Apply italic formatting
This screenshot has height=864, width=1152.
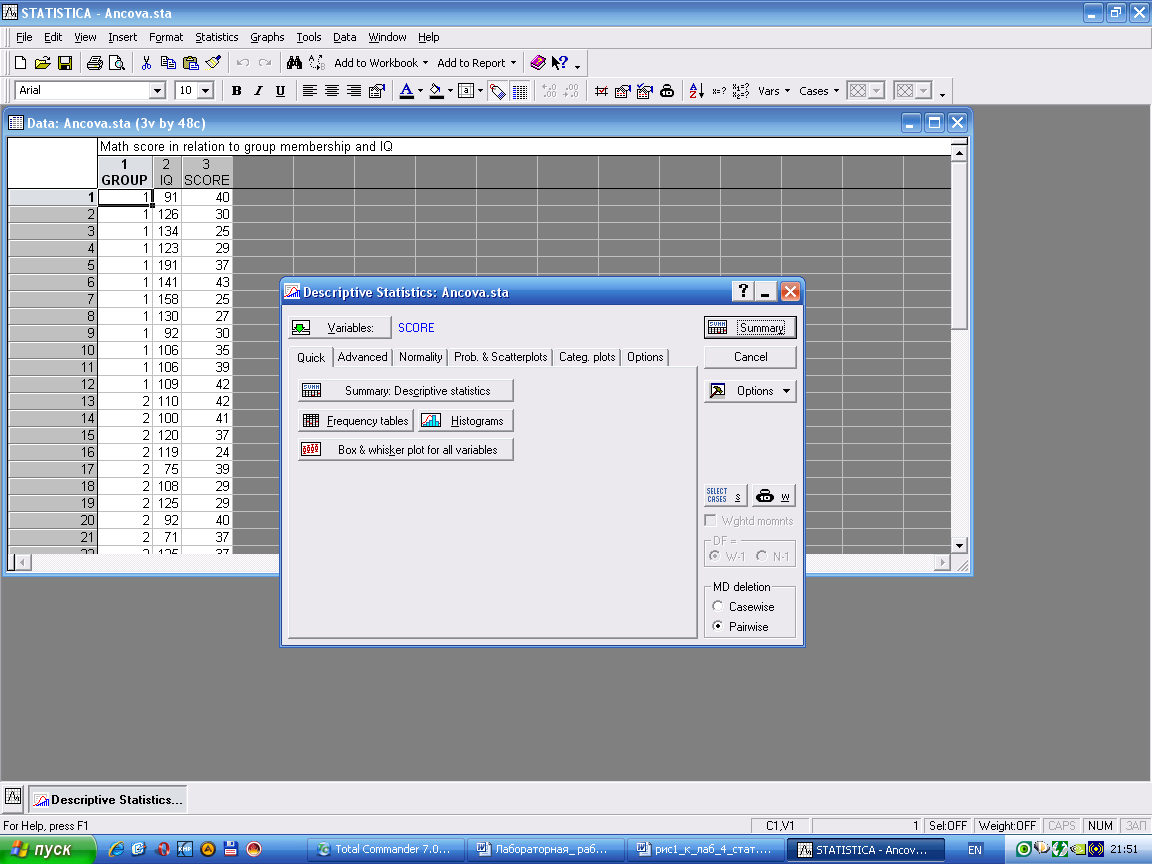coord(258,91)
